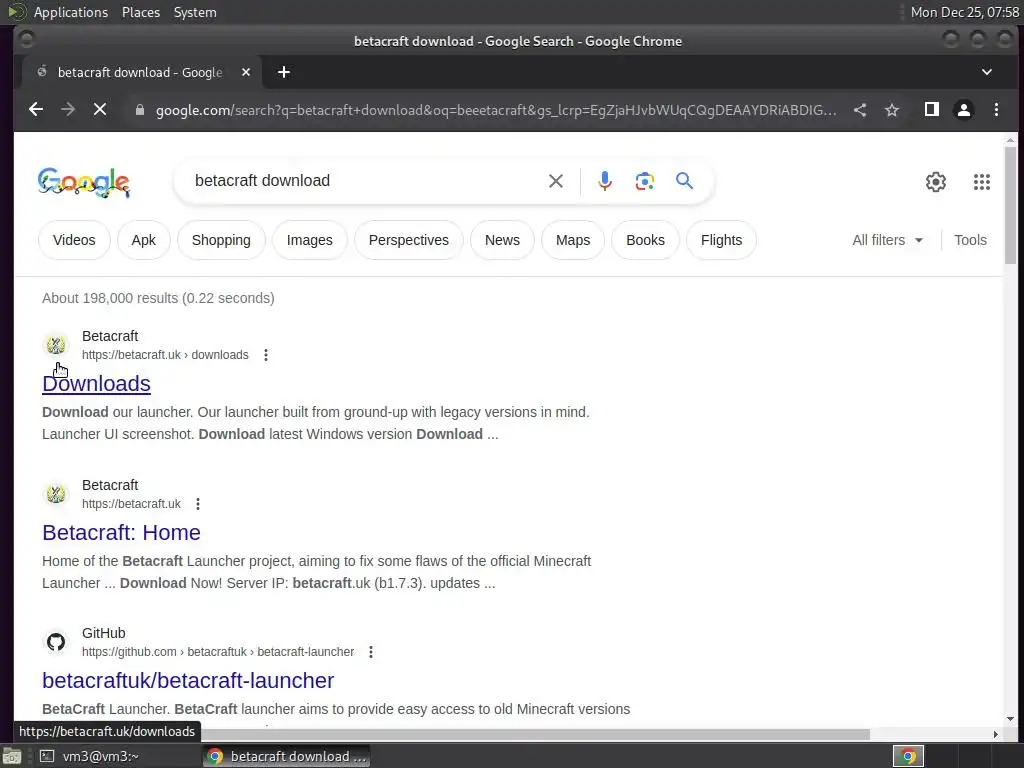Click the About 198,000 results text

pos(158,298)
